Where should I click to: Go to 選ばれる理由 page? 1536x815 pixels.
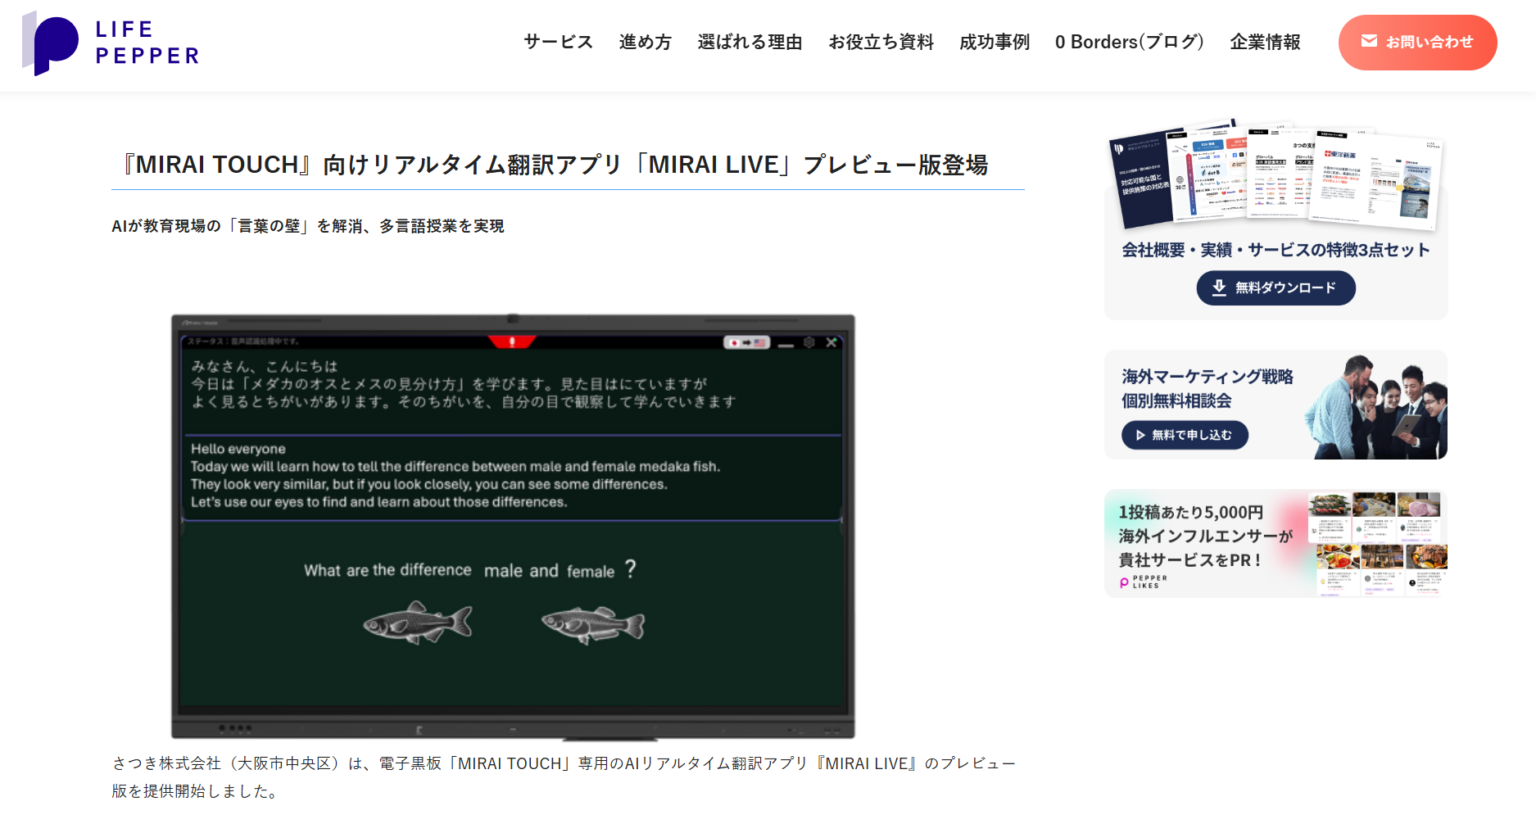750,42
